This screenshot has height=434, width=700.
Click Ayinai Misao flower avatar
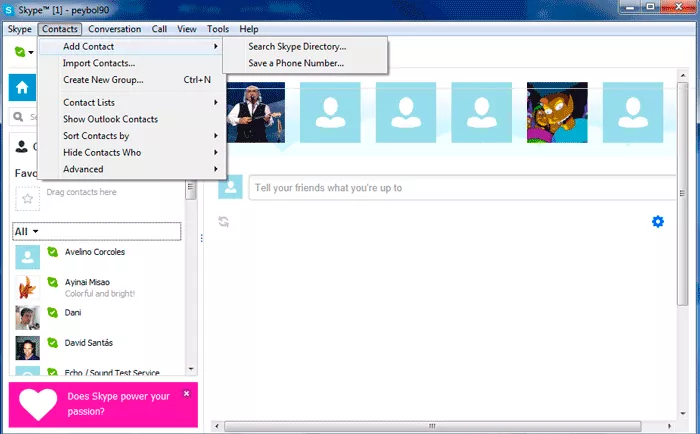point(28,288)
